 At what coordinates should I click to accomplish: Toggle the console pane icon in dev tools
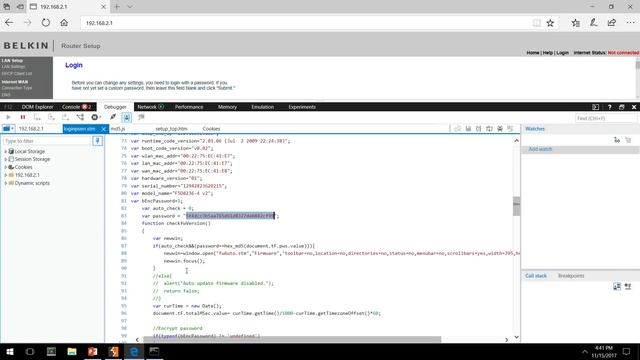point(596,107)
